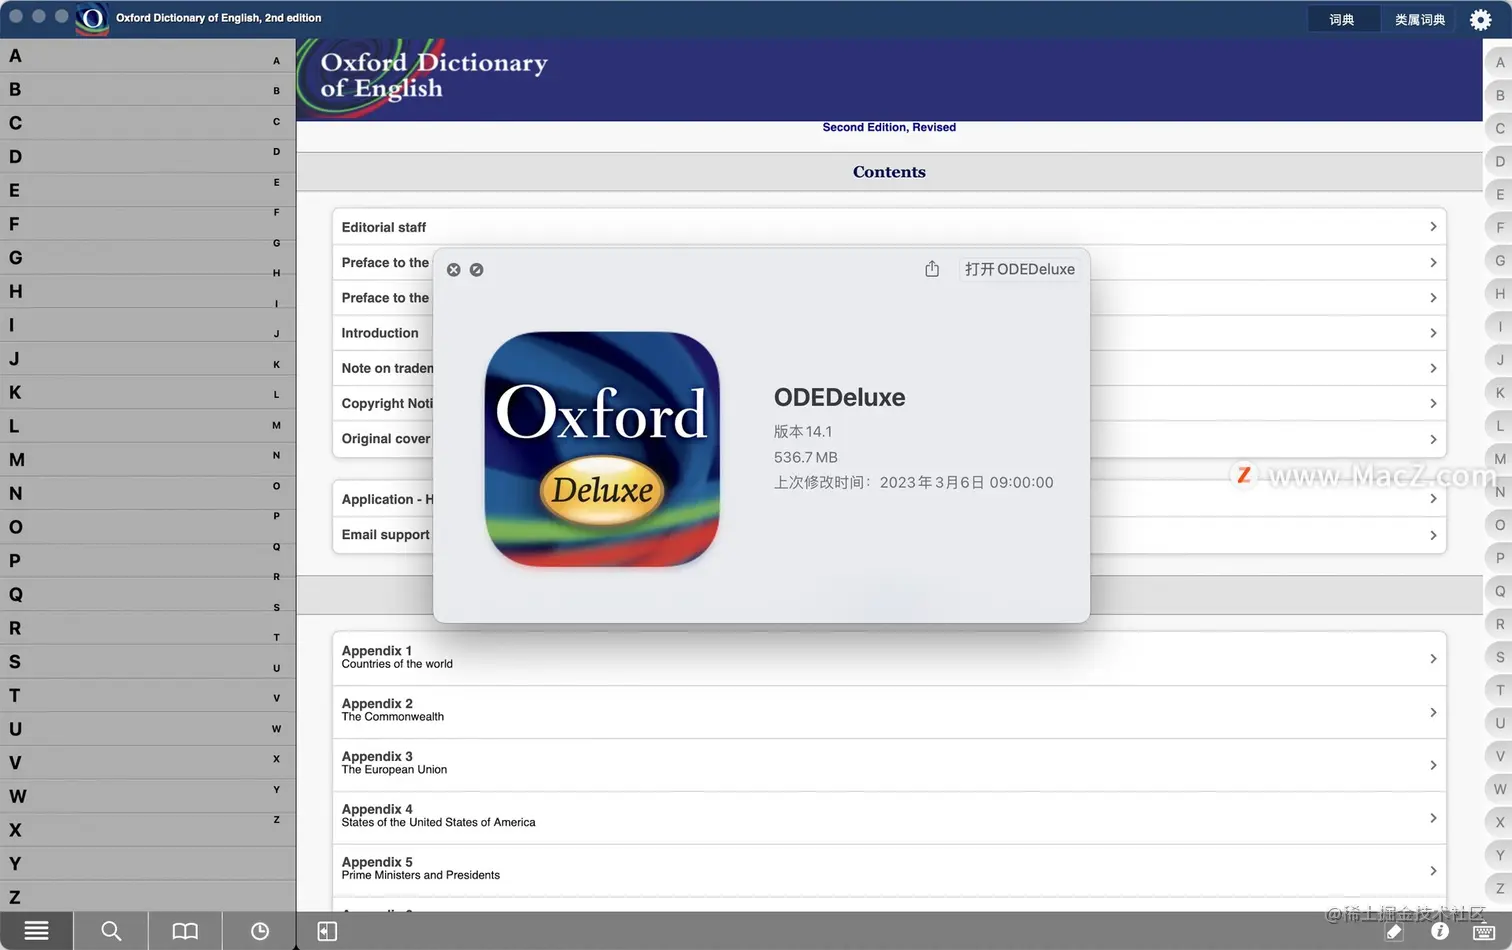Jump to circled letter F in right index

pyautogui.click(x=1499, y=227)
